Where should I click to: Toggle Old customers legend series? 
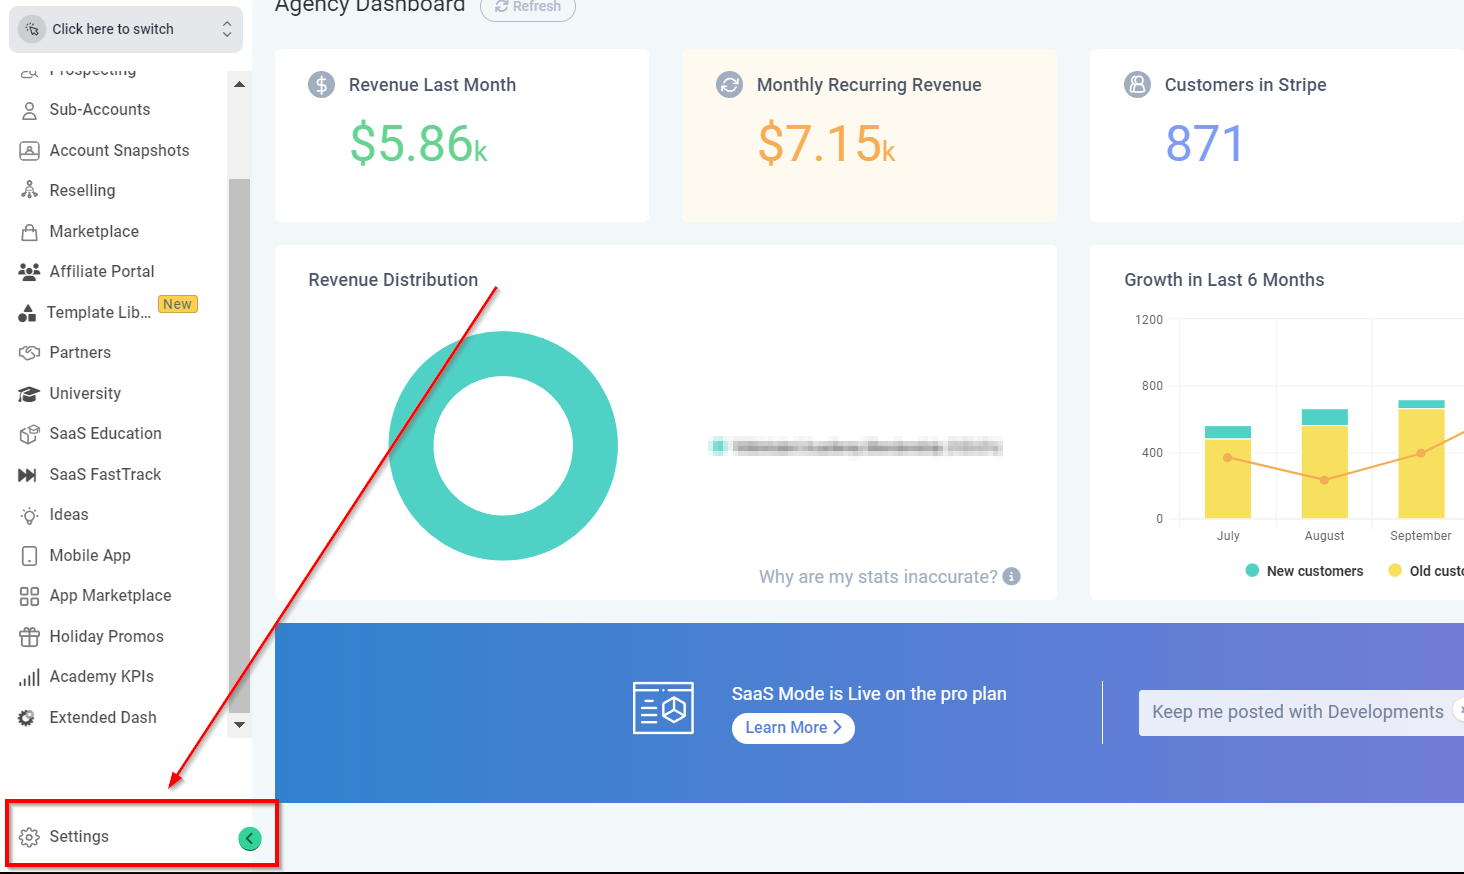[1425, 571]
